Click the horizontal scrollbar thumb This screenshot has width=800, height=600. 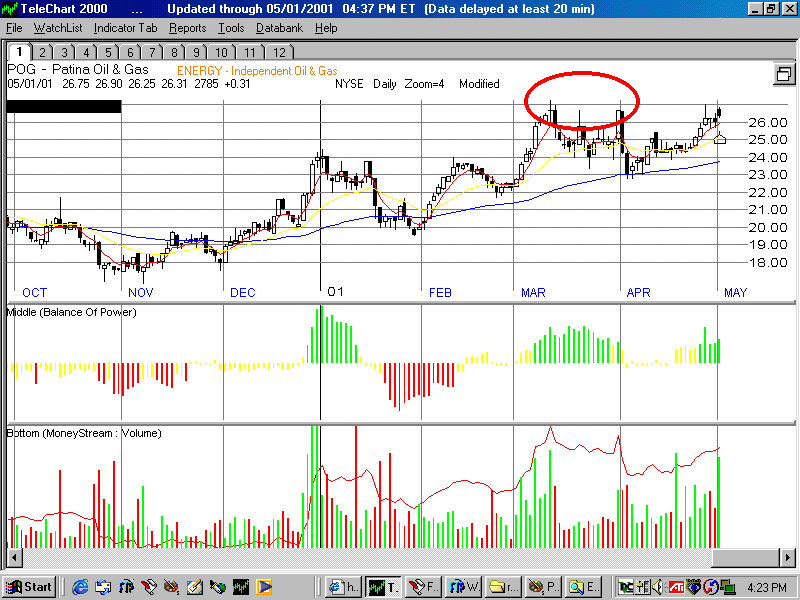pyautogui.click(x=746, y=557)
